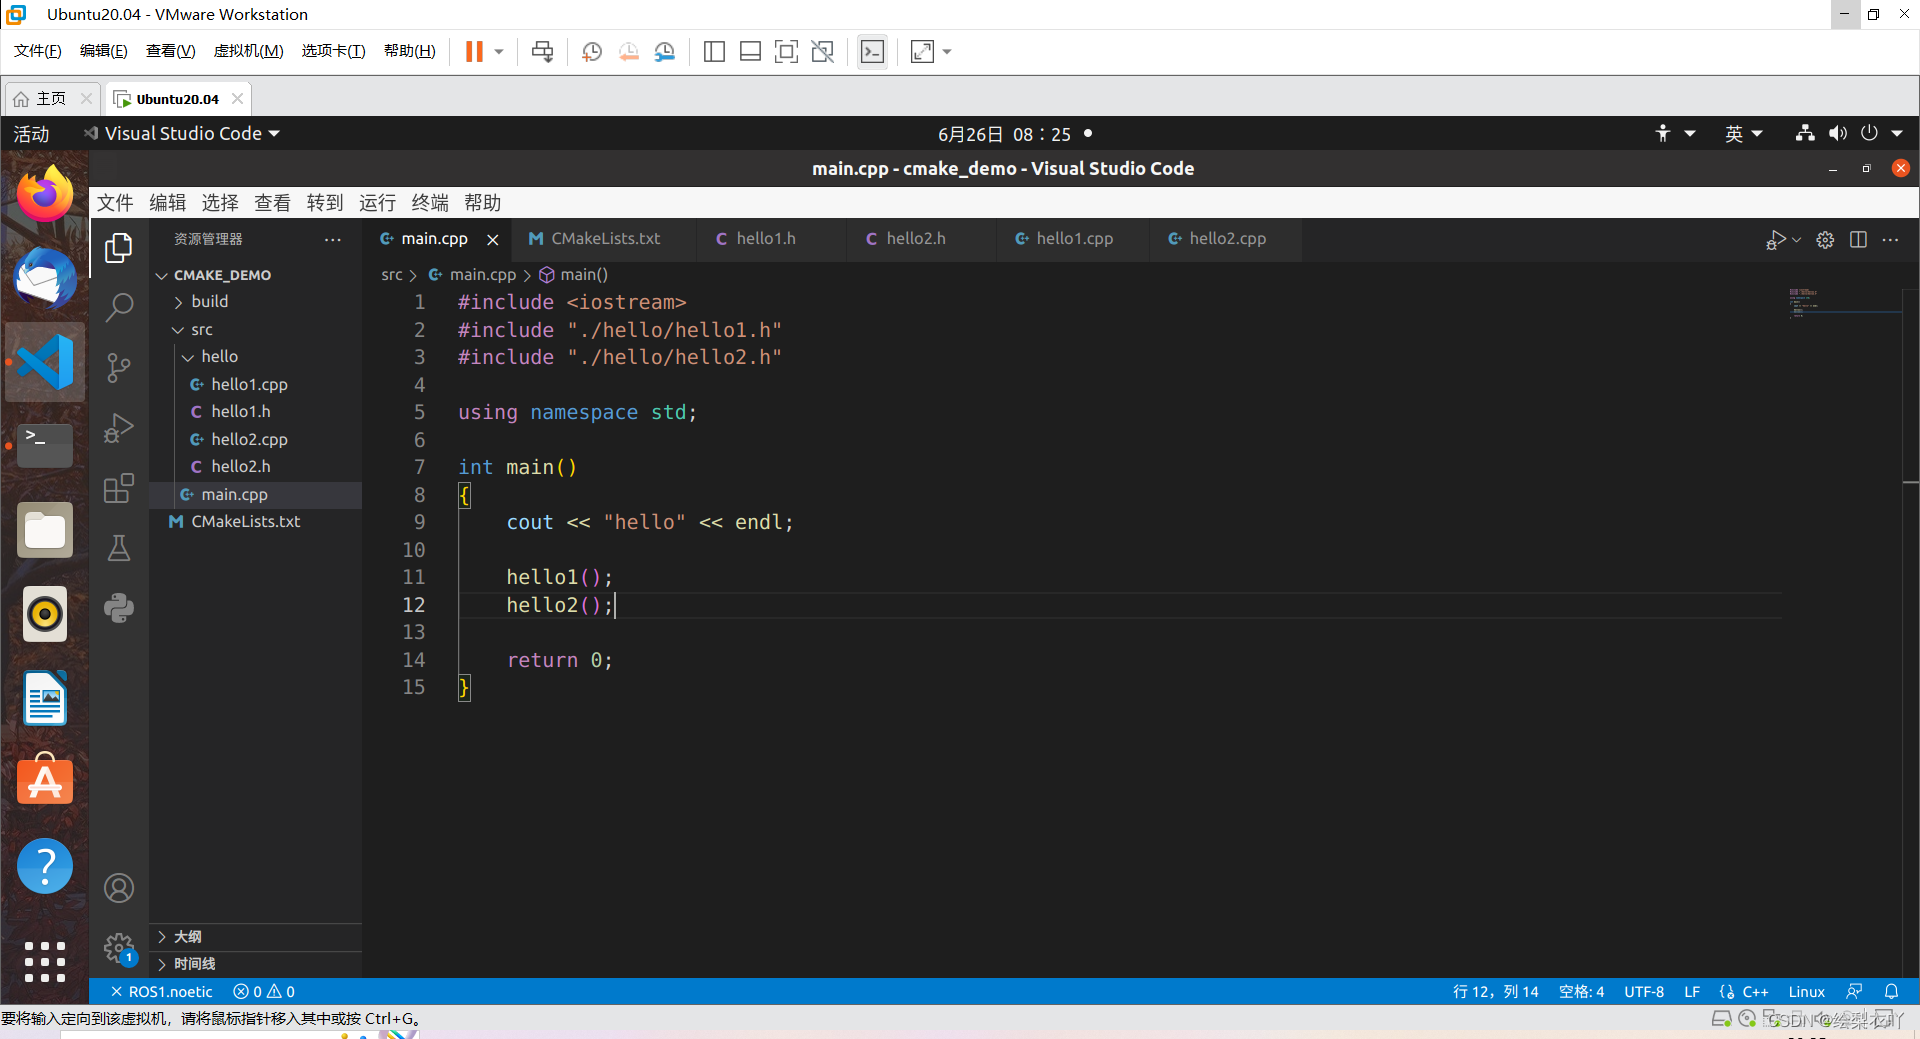The image size is (1920, 1039).
Task: Open Thunderbird mail from the dock
Action: click(45, 278)
